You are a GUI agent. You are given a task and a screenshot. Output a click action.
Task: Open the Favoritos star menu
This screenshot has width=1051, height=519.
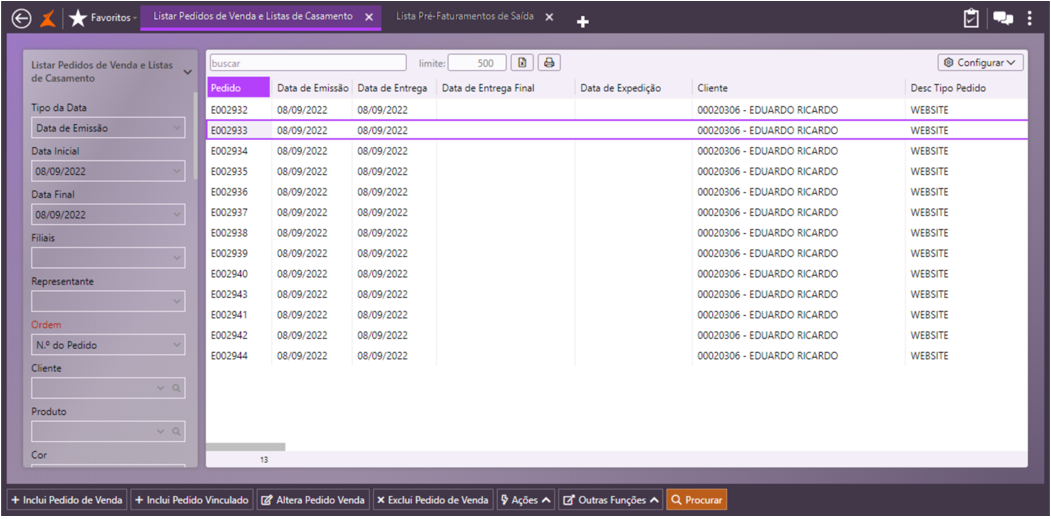(x=102, y=19)
